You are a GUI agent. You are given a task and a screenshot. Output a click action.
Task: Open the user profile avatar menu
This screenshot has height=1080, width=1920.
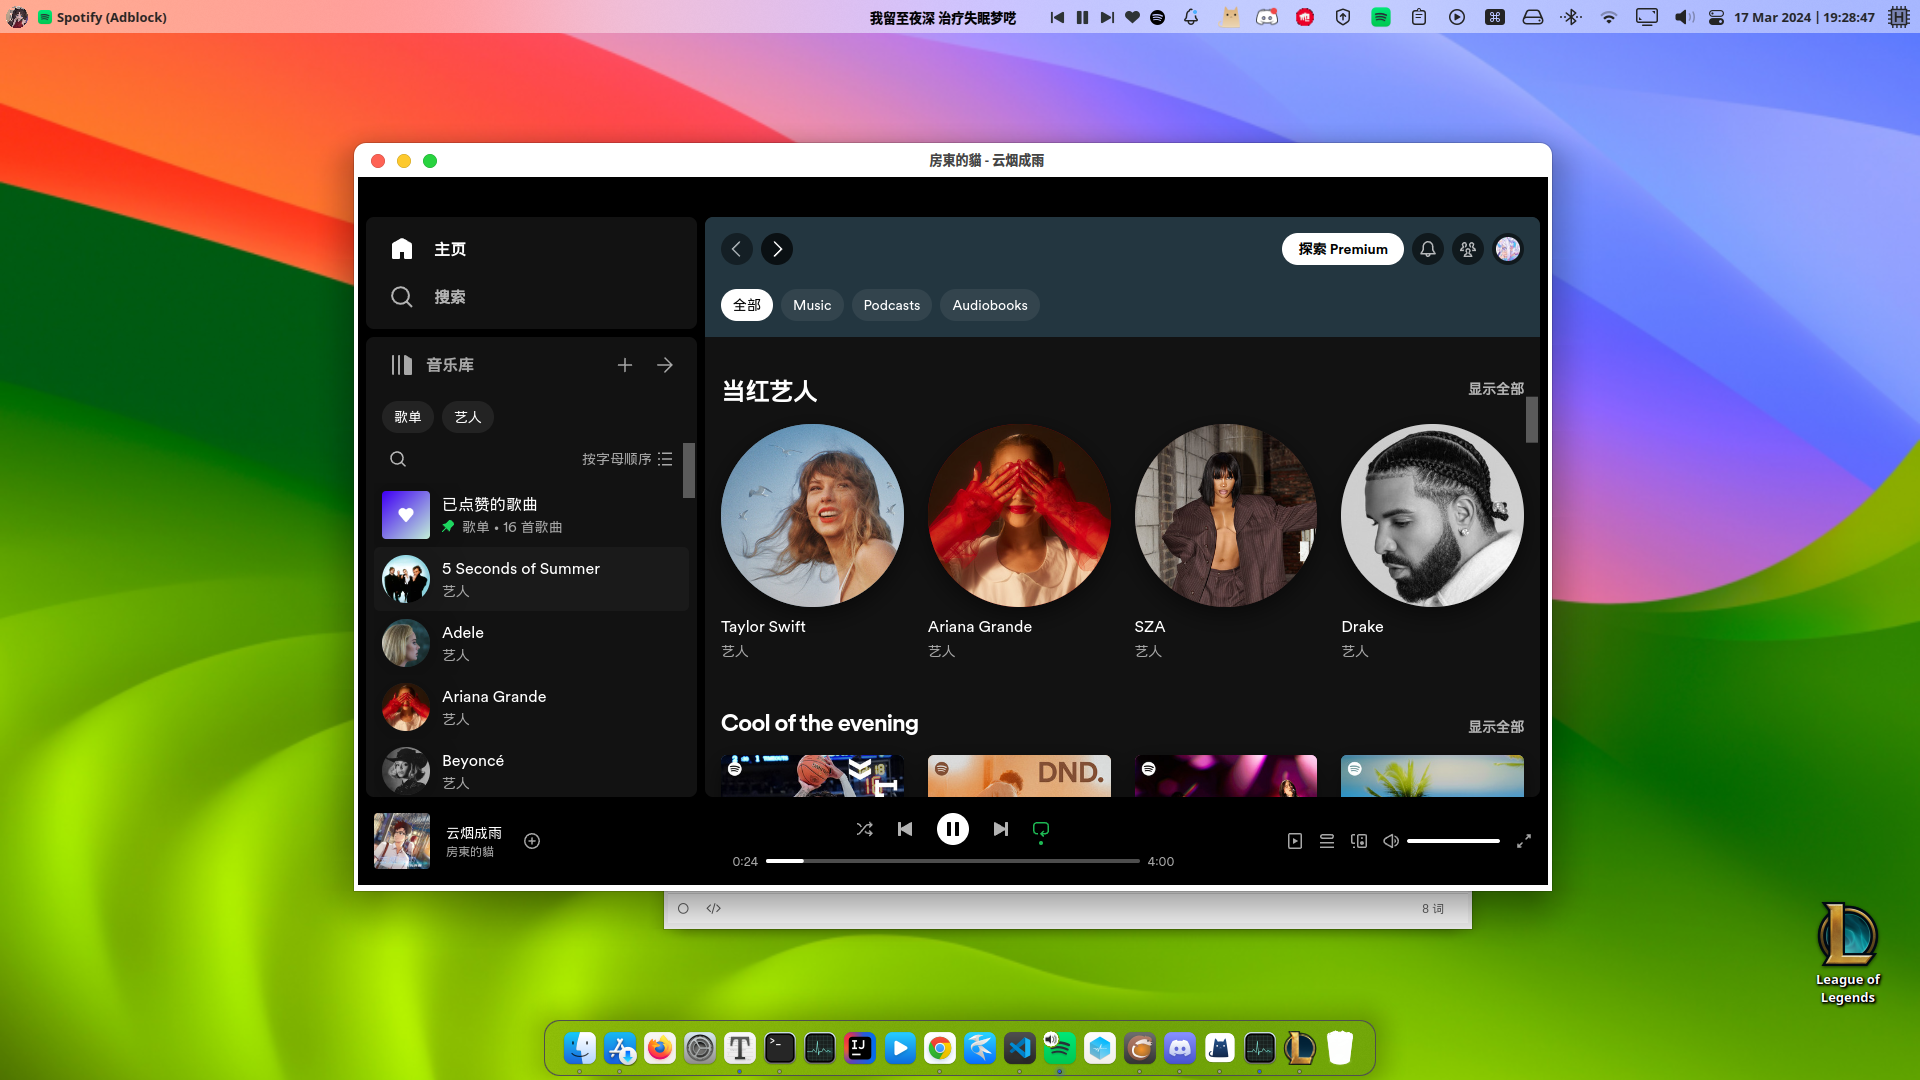coord(1507,249)
